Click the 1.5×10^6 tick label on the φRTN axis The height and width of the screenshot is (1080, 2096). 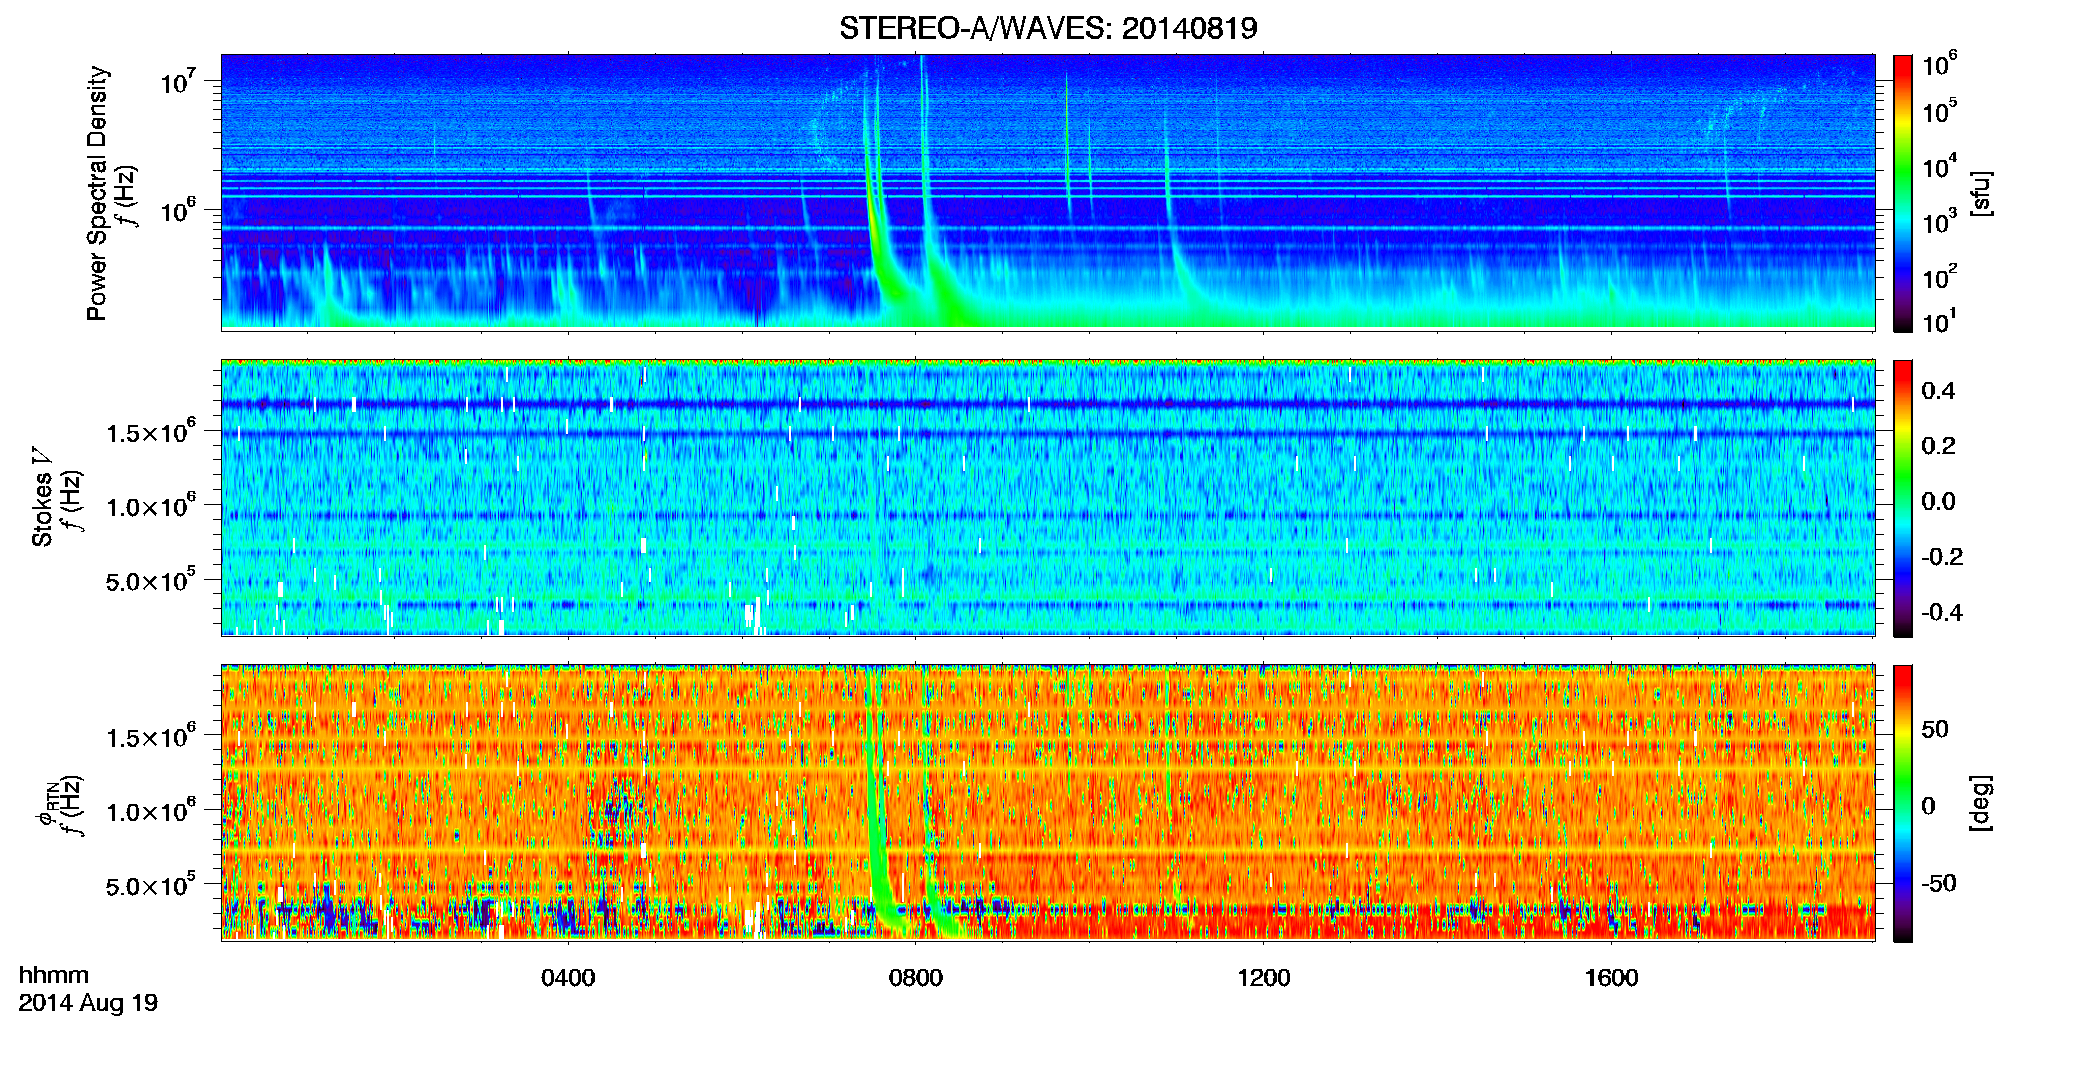(x=151, y=736)
